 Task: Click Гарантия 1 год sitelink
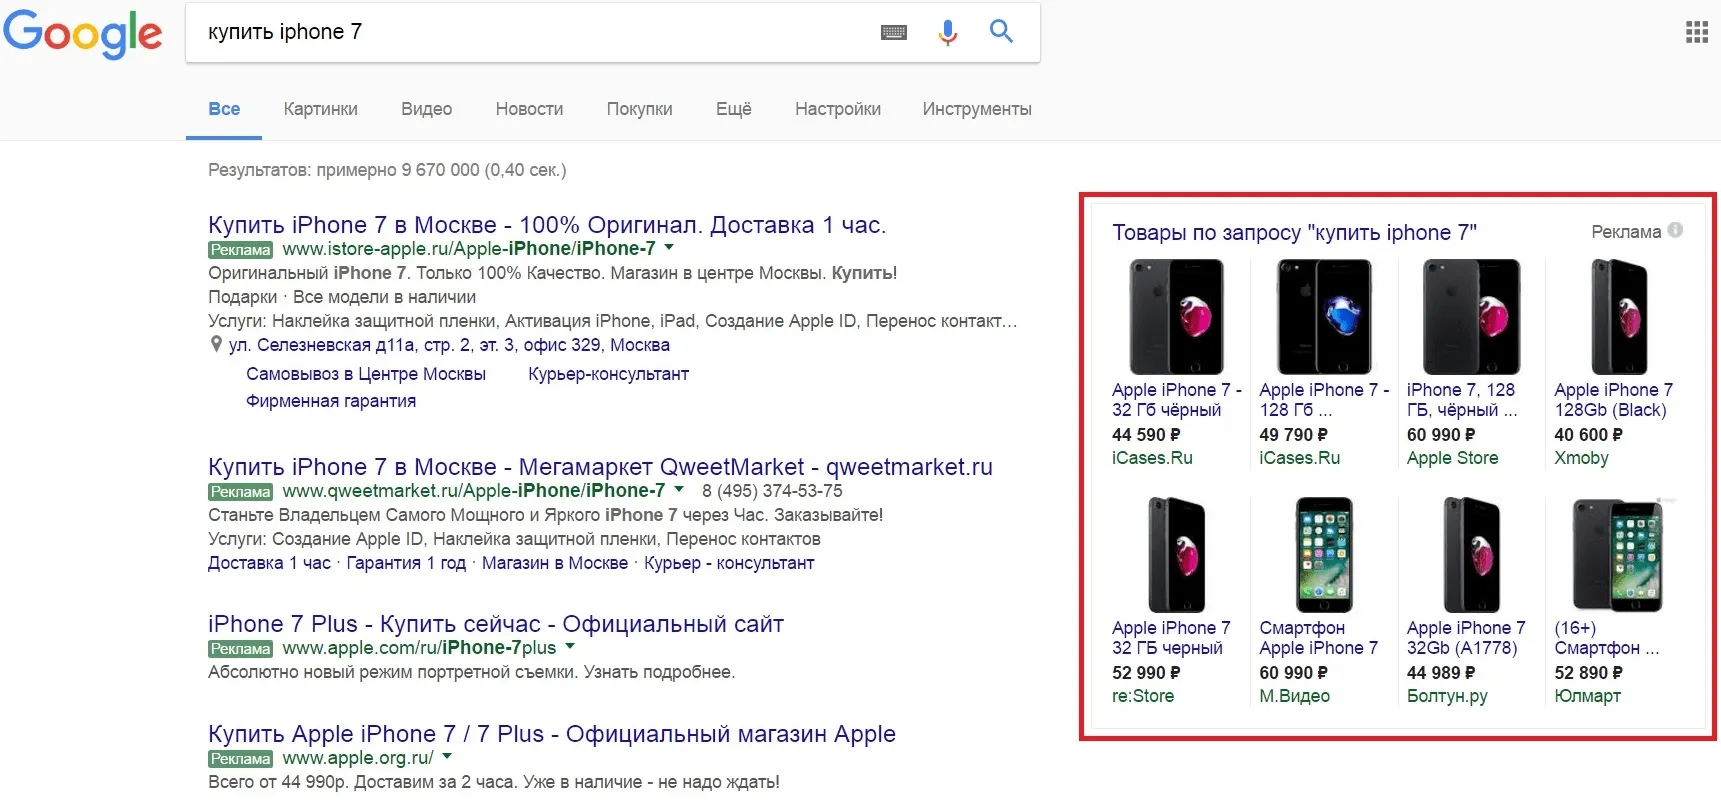tap(406, 563)
